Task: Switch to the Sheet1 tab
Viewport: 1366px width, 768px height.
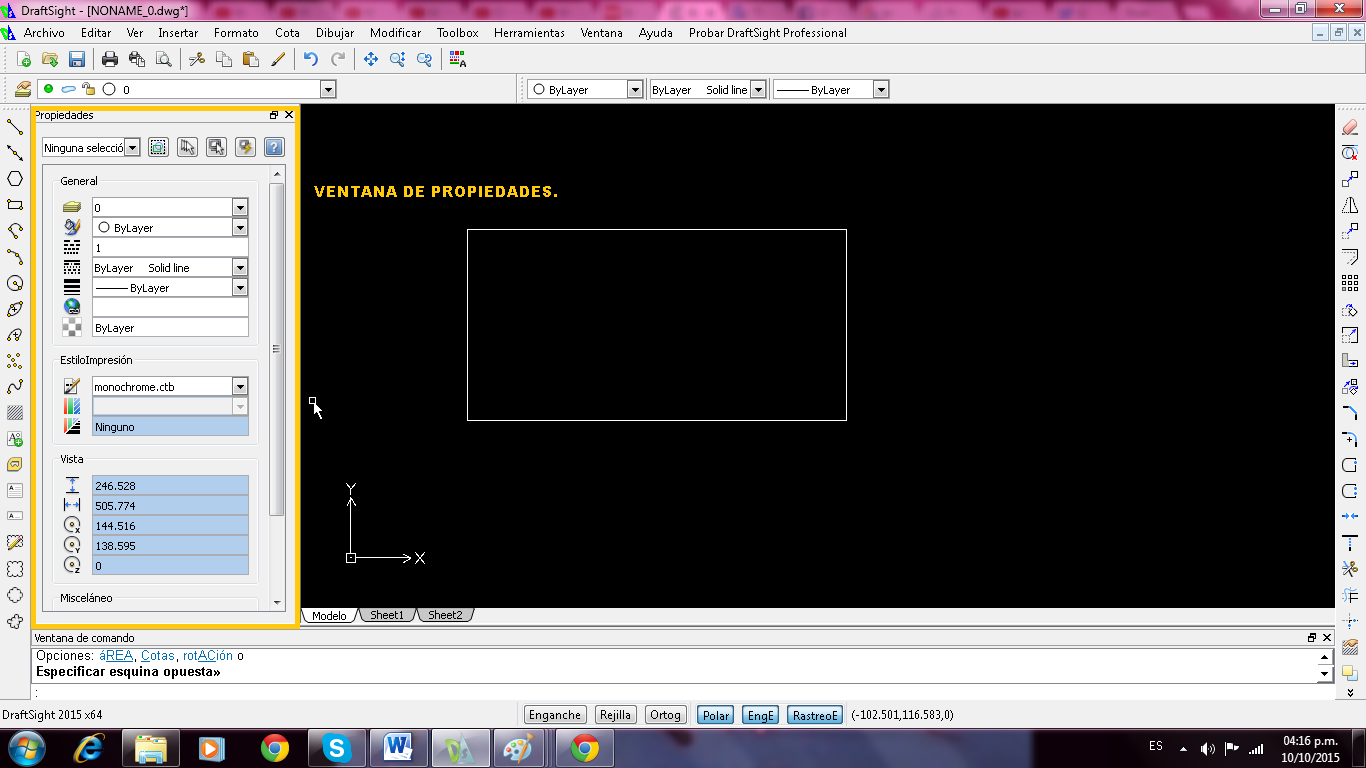Action: tap(387, 615)
